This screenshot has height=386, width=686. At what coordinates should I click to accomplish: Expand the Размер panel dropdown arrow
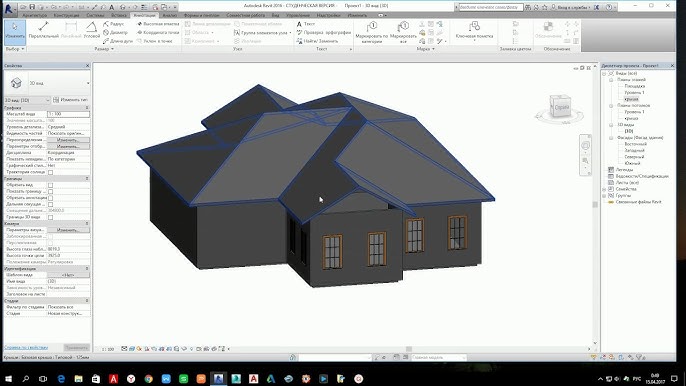coord(112,49)
